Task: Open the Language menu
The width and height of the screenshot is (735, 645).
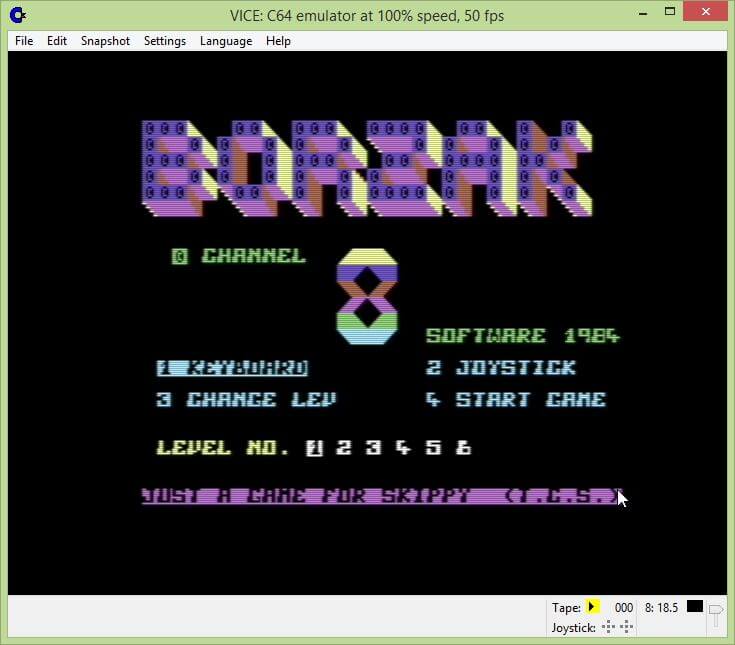Action: pyautogui.click(x=226, y=41)
